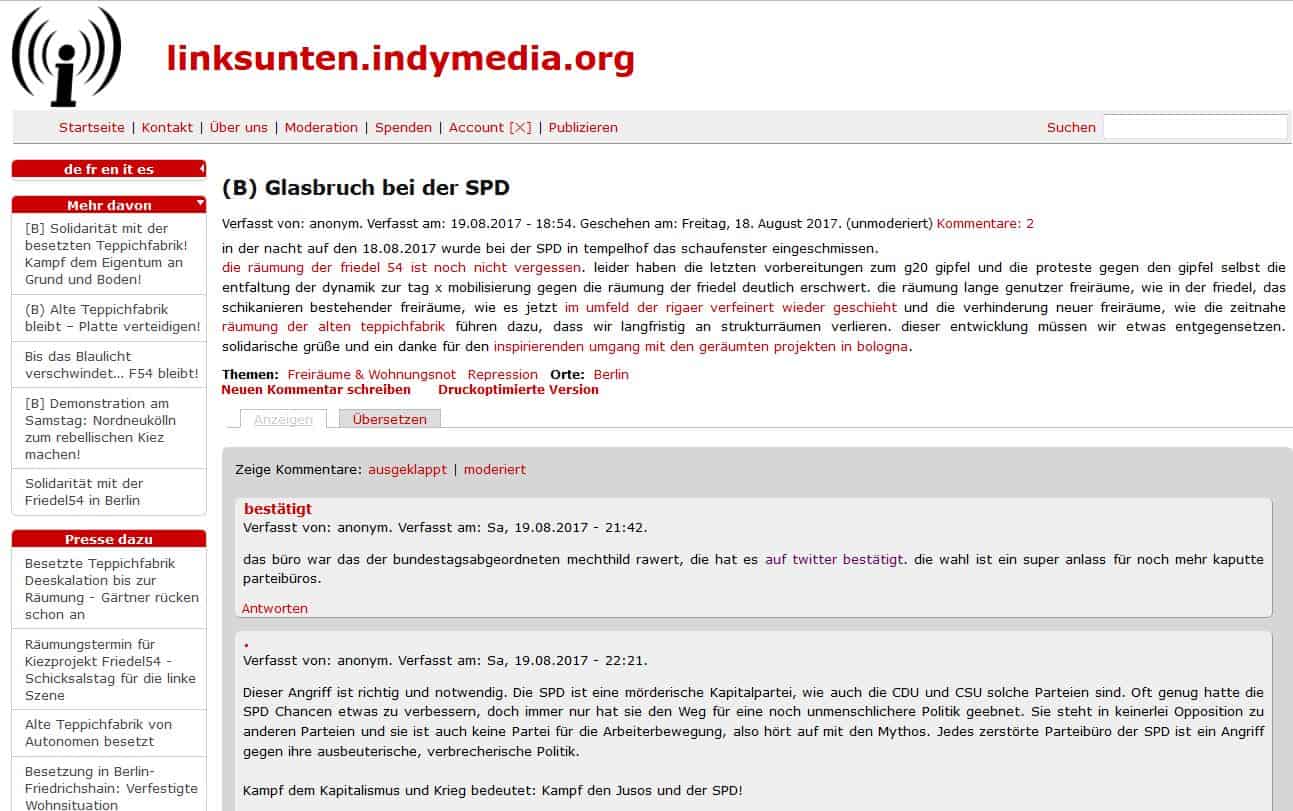Open Alte Teppichfabrik von Autonomen besetzt
Image resolution: width=1293 pixels, height=811 pixels.
coord(98,733)
